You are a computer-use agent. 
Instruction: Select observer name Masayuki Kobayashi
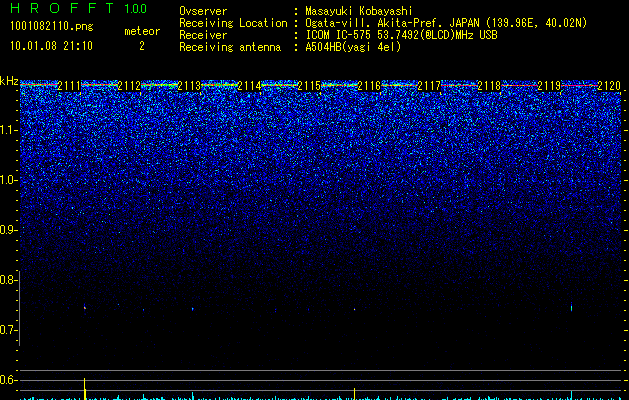[x=359, y=11]
